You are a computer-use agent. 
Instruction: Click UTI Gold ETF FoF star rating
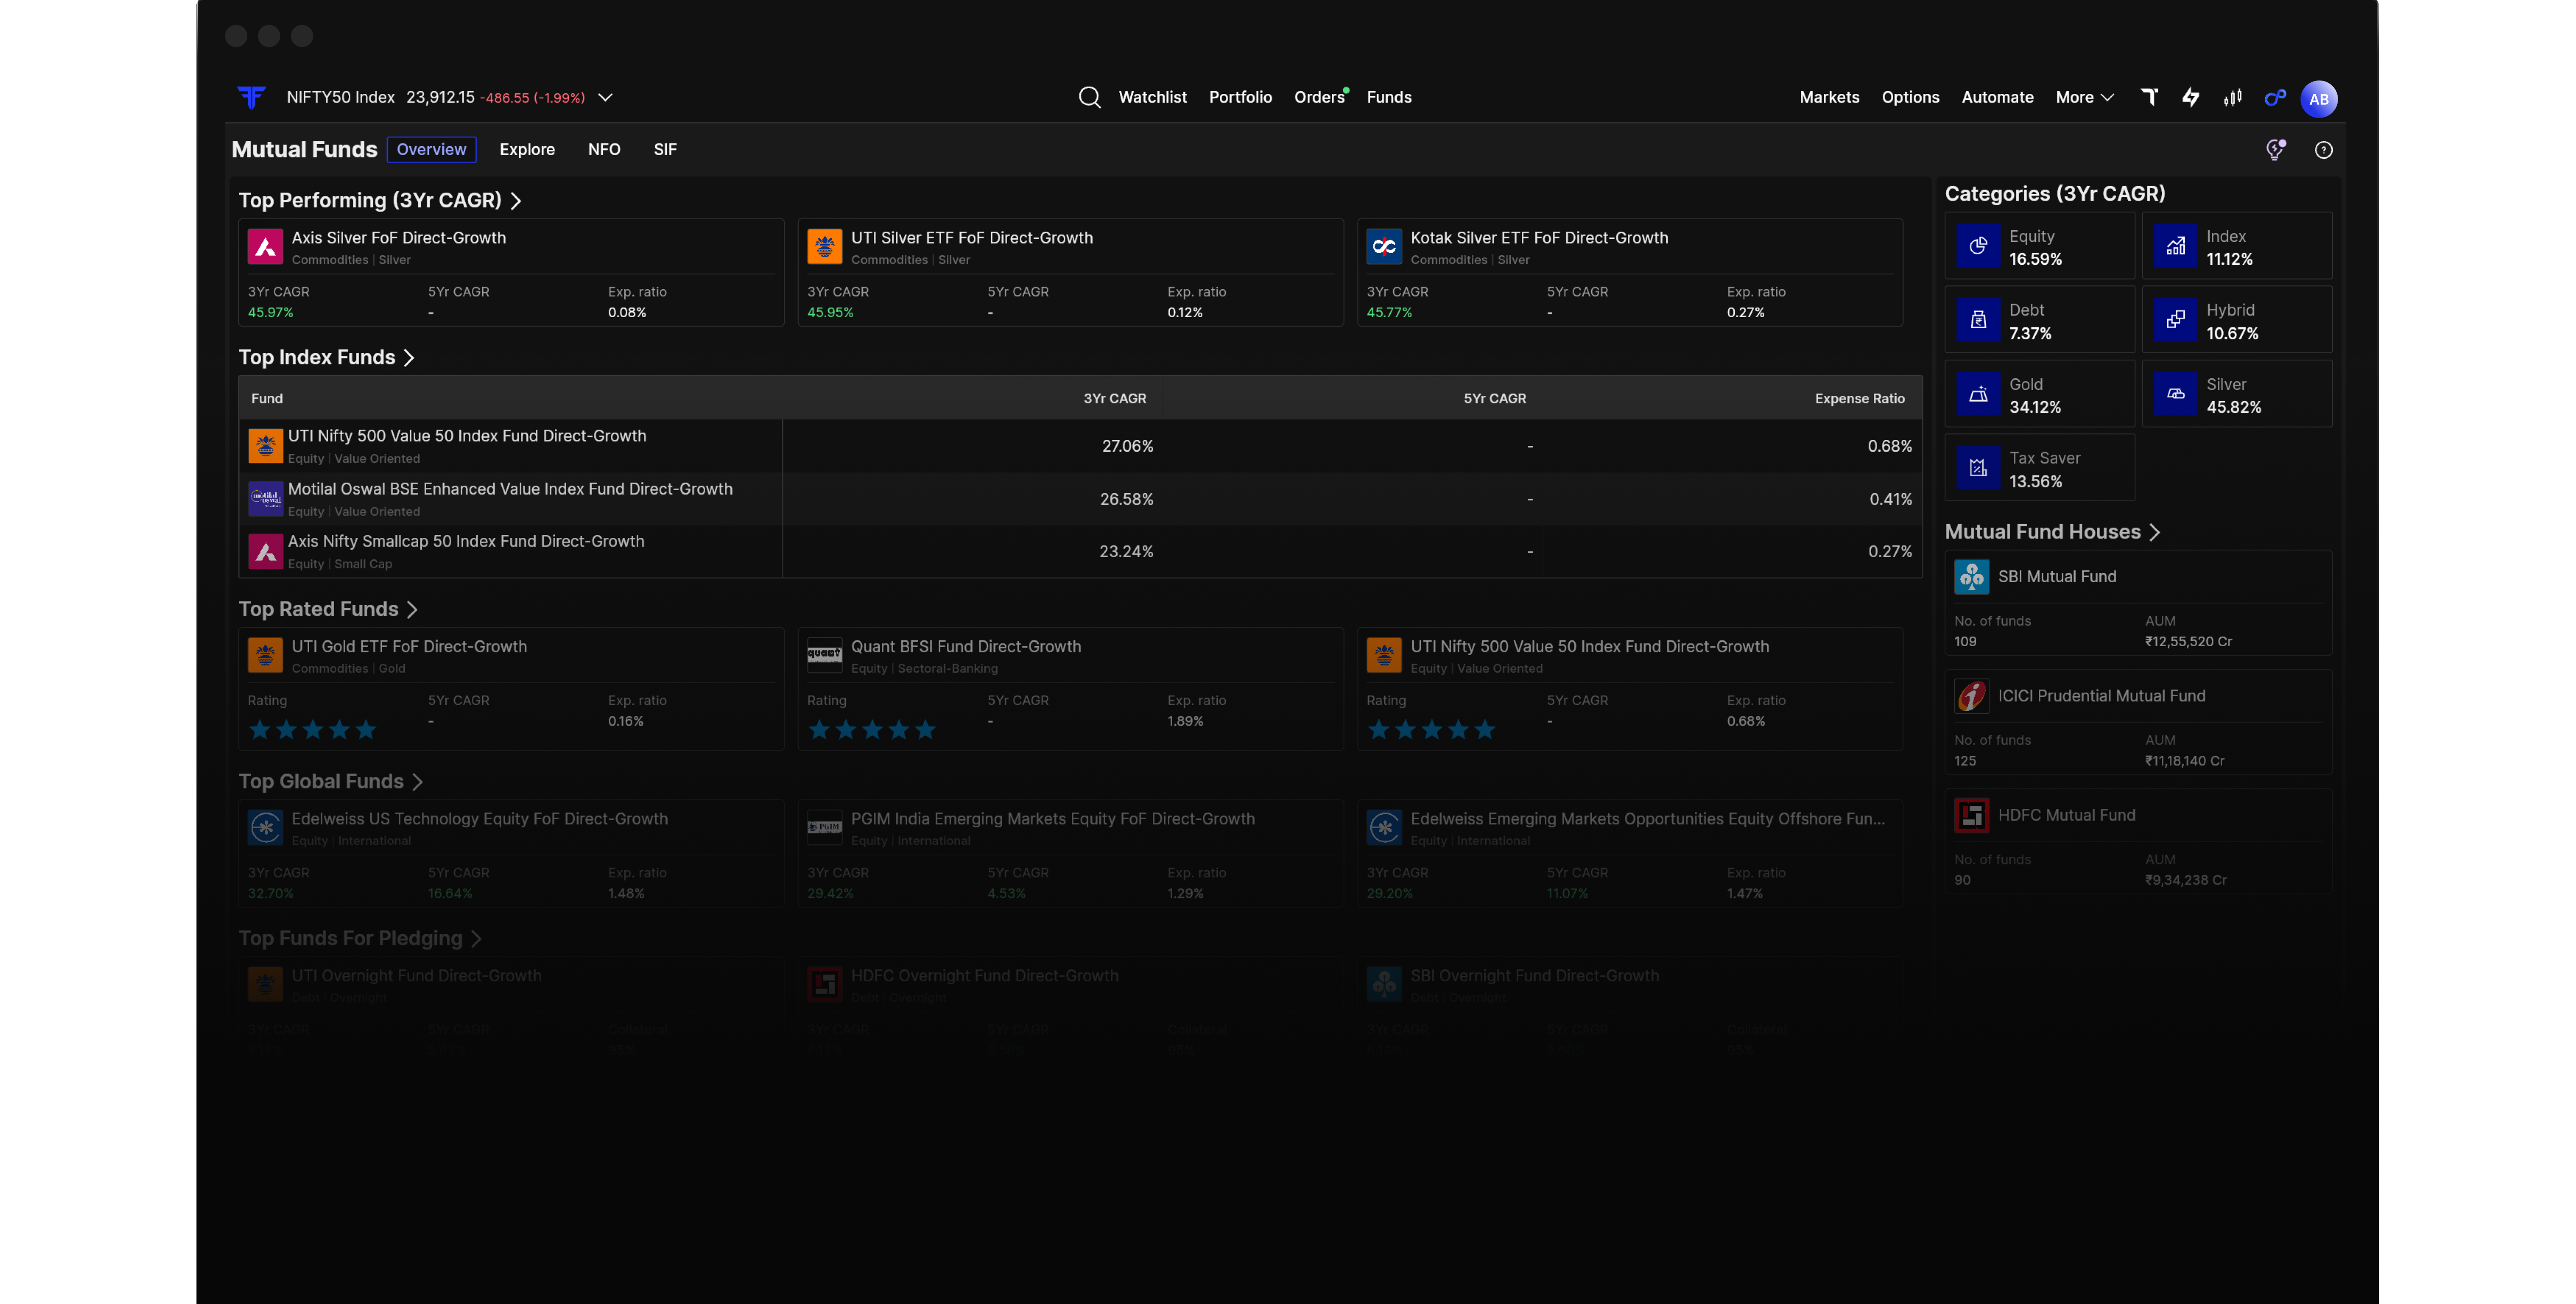(312, 730)
